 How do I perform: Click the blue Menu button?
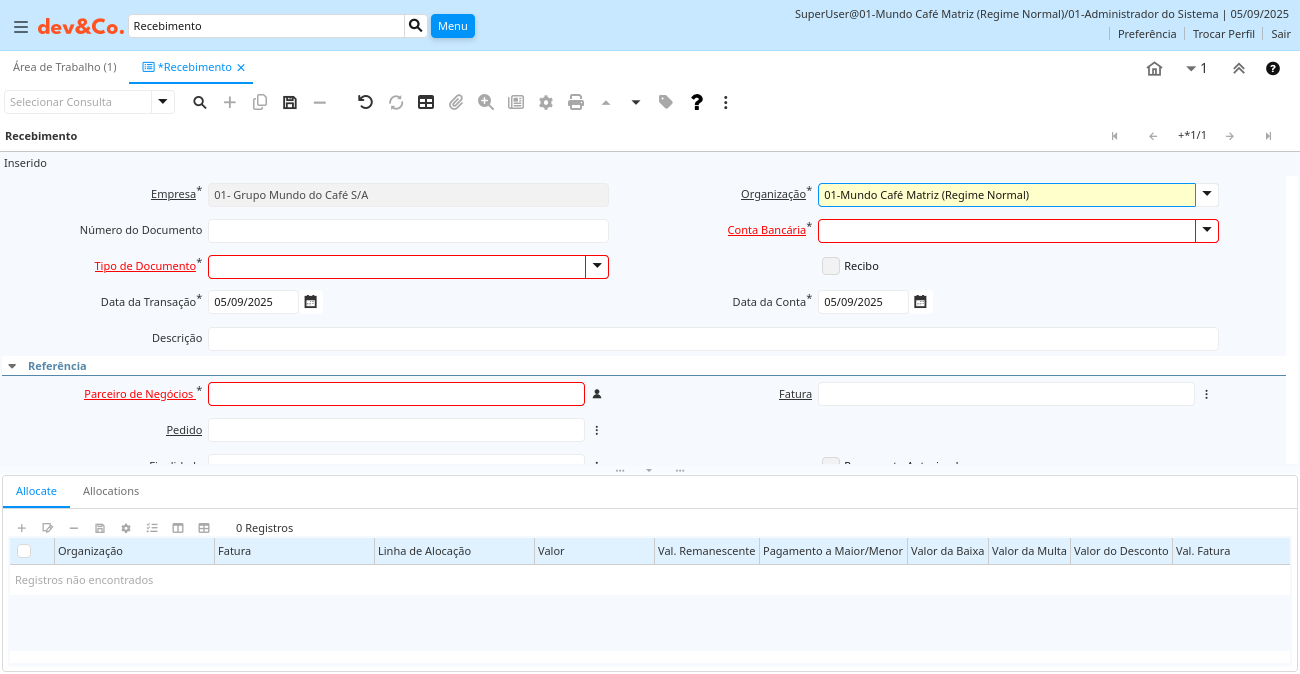coord(452,26)
